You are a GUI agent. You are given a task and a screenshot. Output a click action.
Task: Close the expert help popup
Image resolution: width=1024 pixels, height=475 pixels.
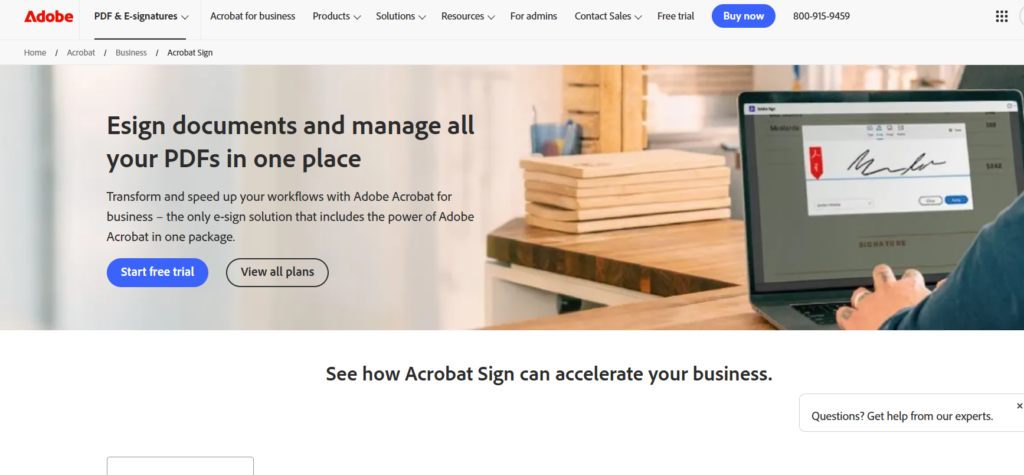[1019, 406]
